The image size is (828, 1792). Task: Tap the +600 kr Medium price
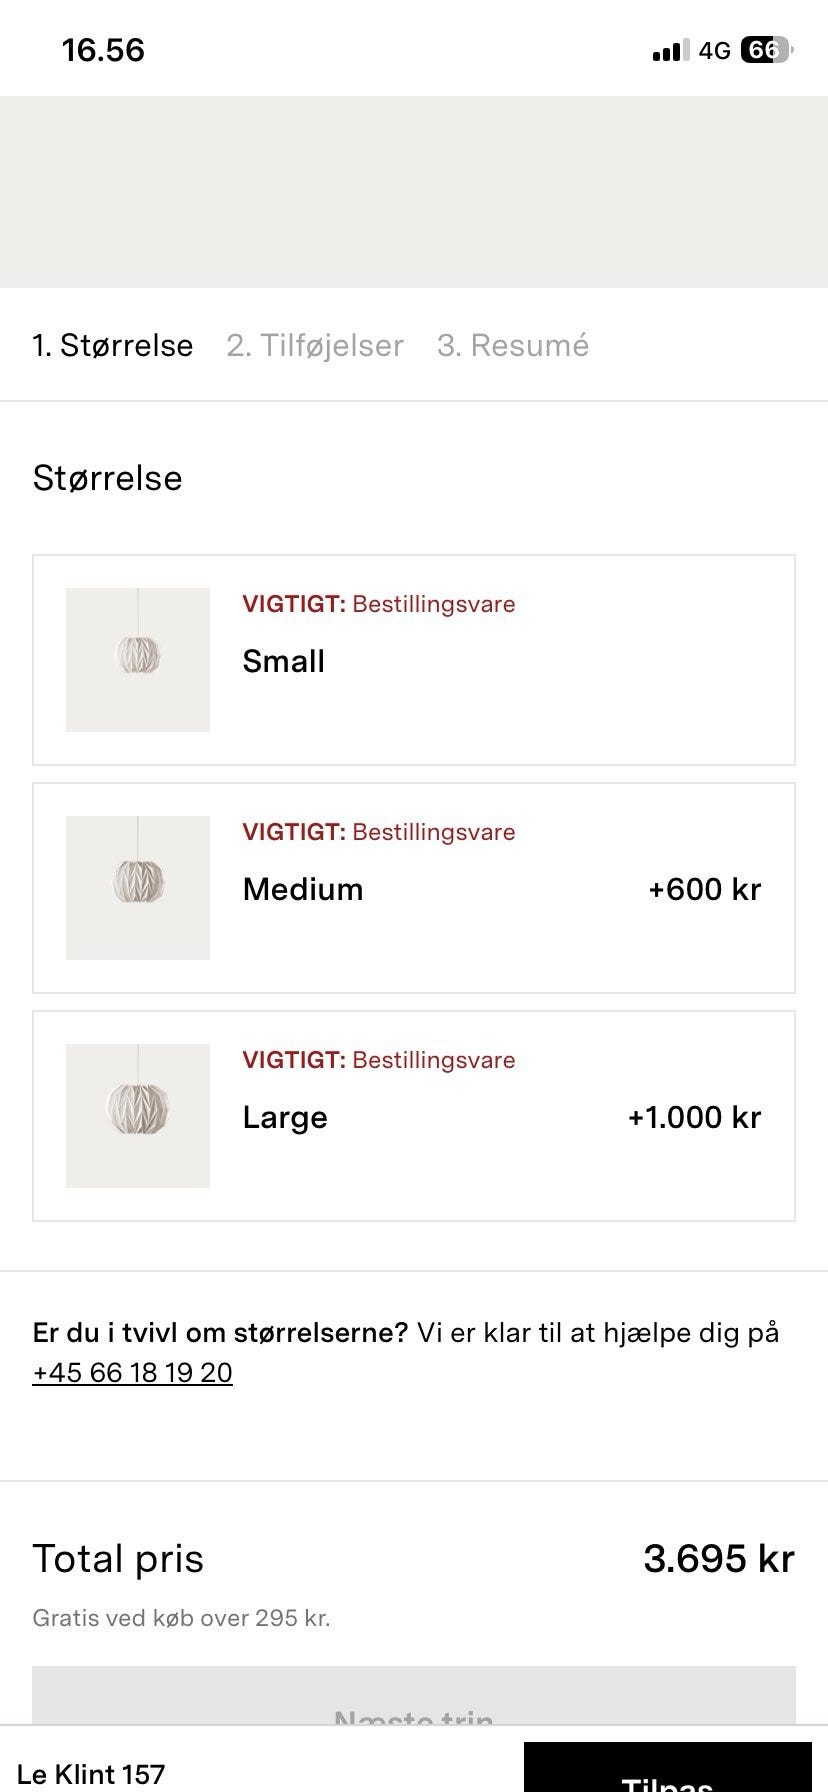pos(705,889)
